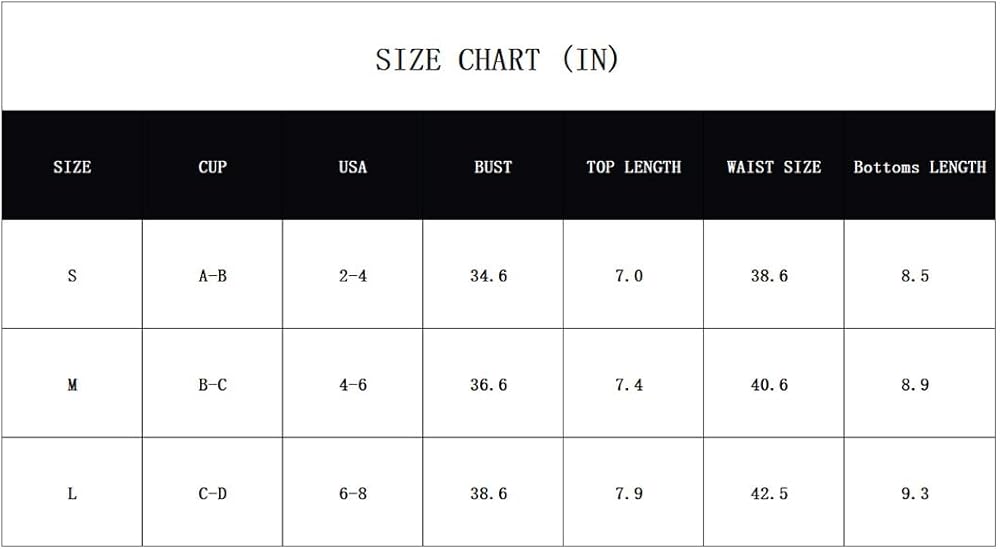Click the USA column header
1000x549 pixels.
tap(353, 167)
